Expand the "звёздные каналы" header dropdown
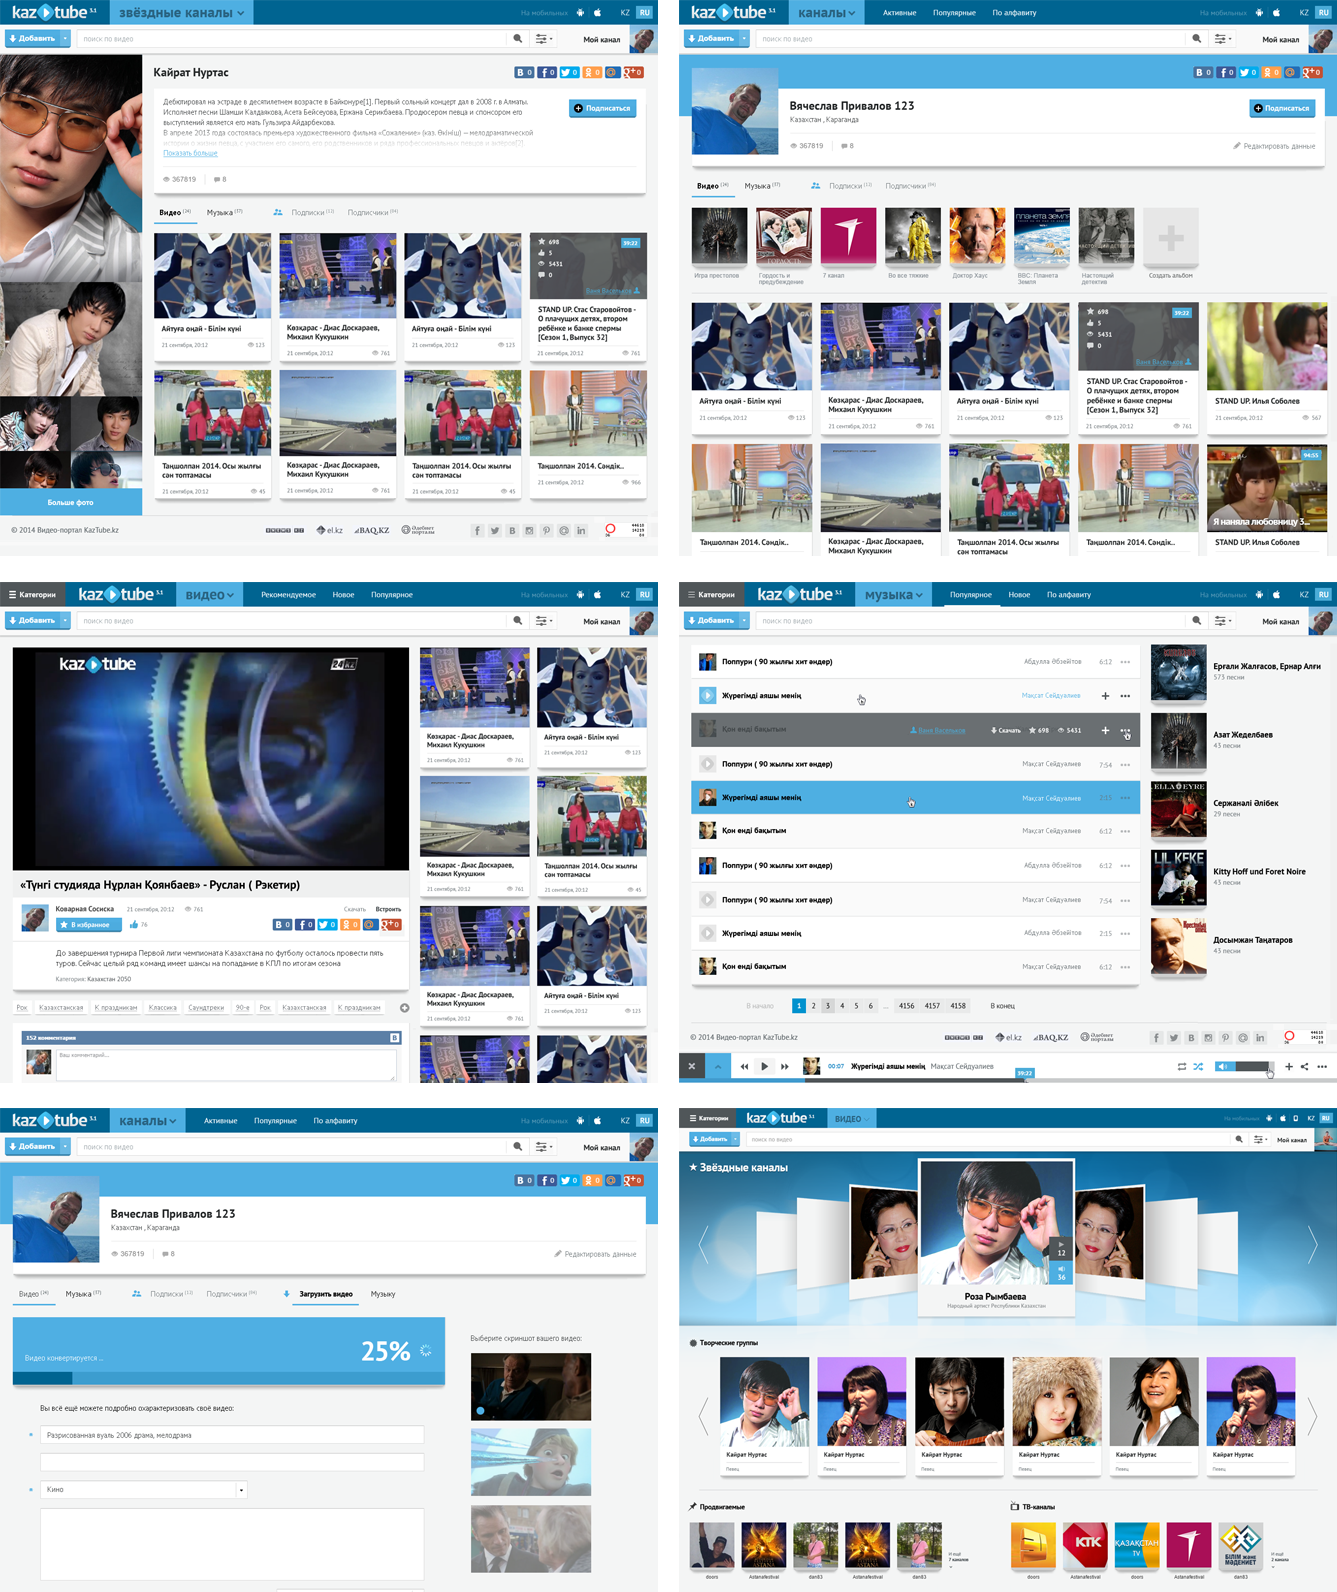This screenshot has width=1337, height=1592. pos(181,13)
